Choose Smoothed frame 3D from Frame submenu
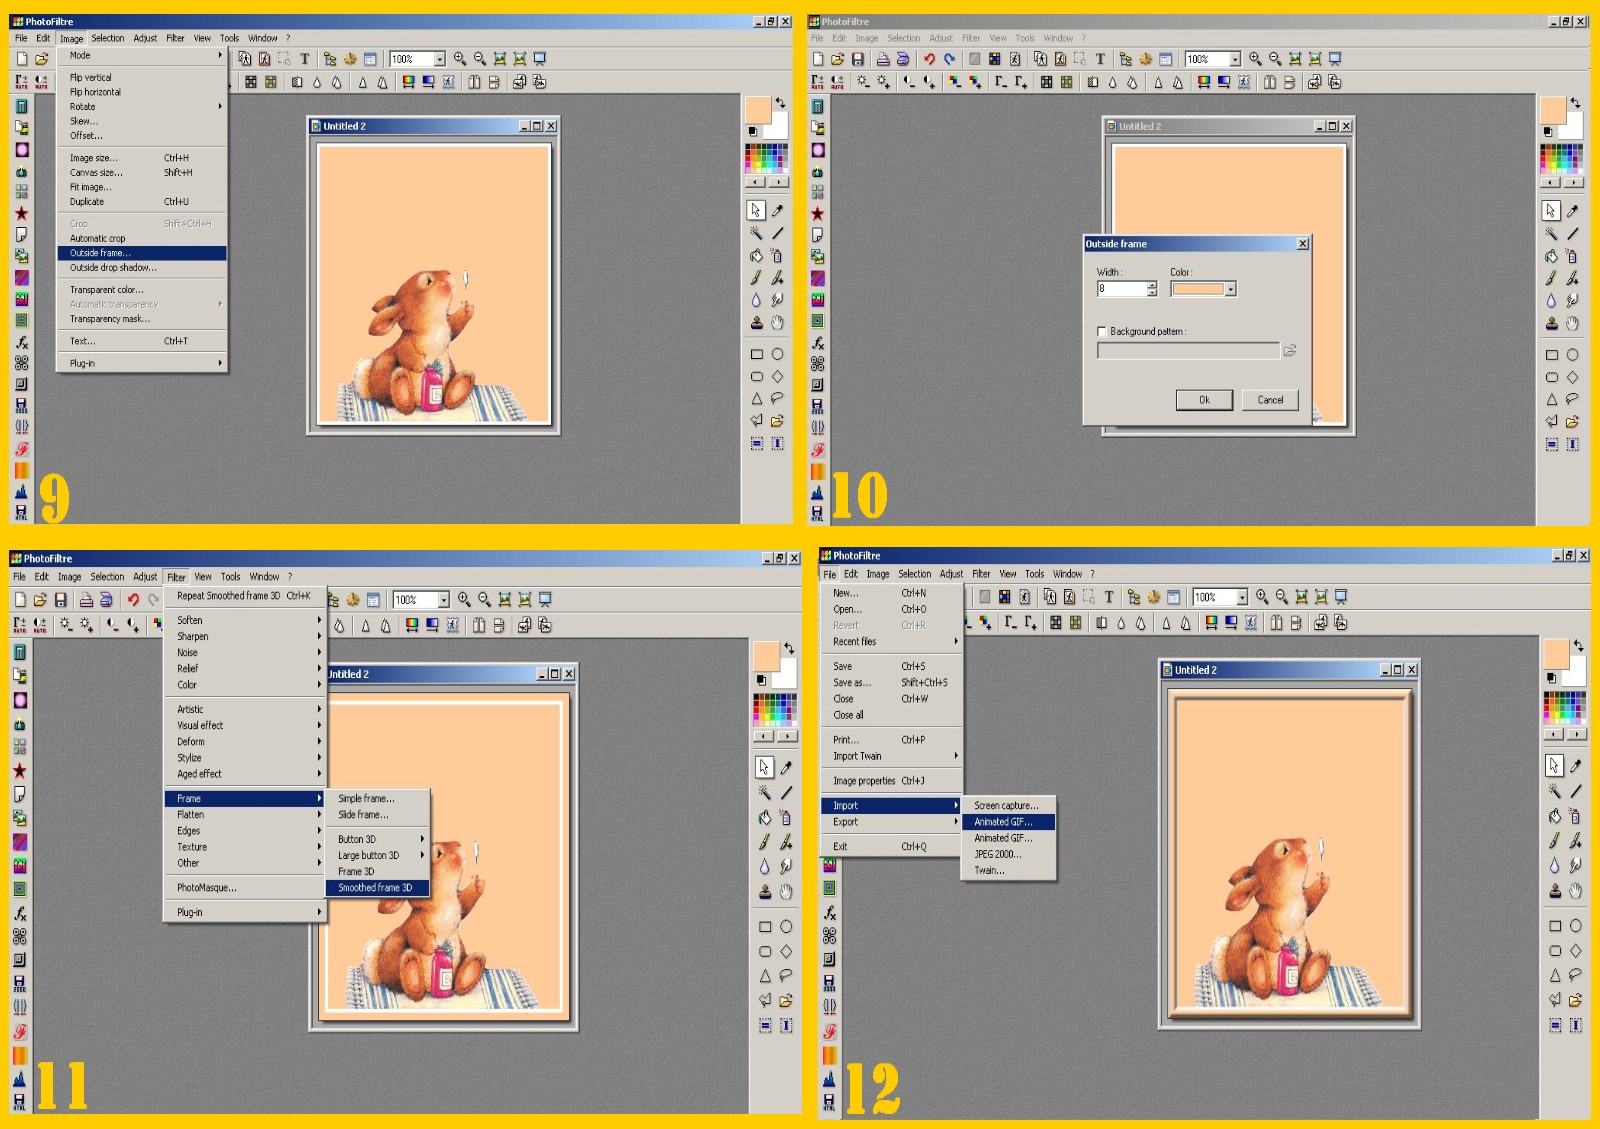This screenshot has width=1600, height=1129. point(375,888)
